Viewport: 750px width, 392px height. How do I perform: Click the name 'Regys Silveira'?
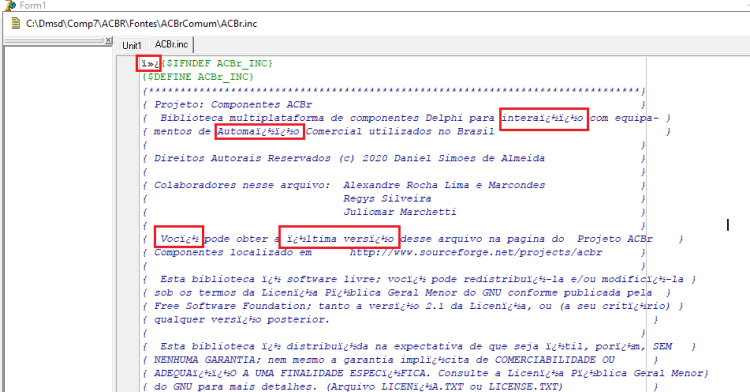pos(387,198)
